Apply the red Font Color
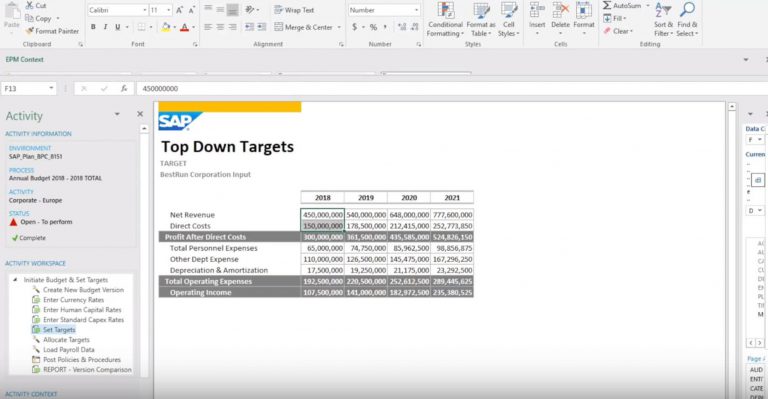 (x=185, y=27)
